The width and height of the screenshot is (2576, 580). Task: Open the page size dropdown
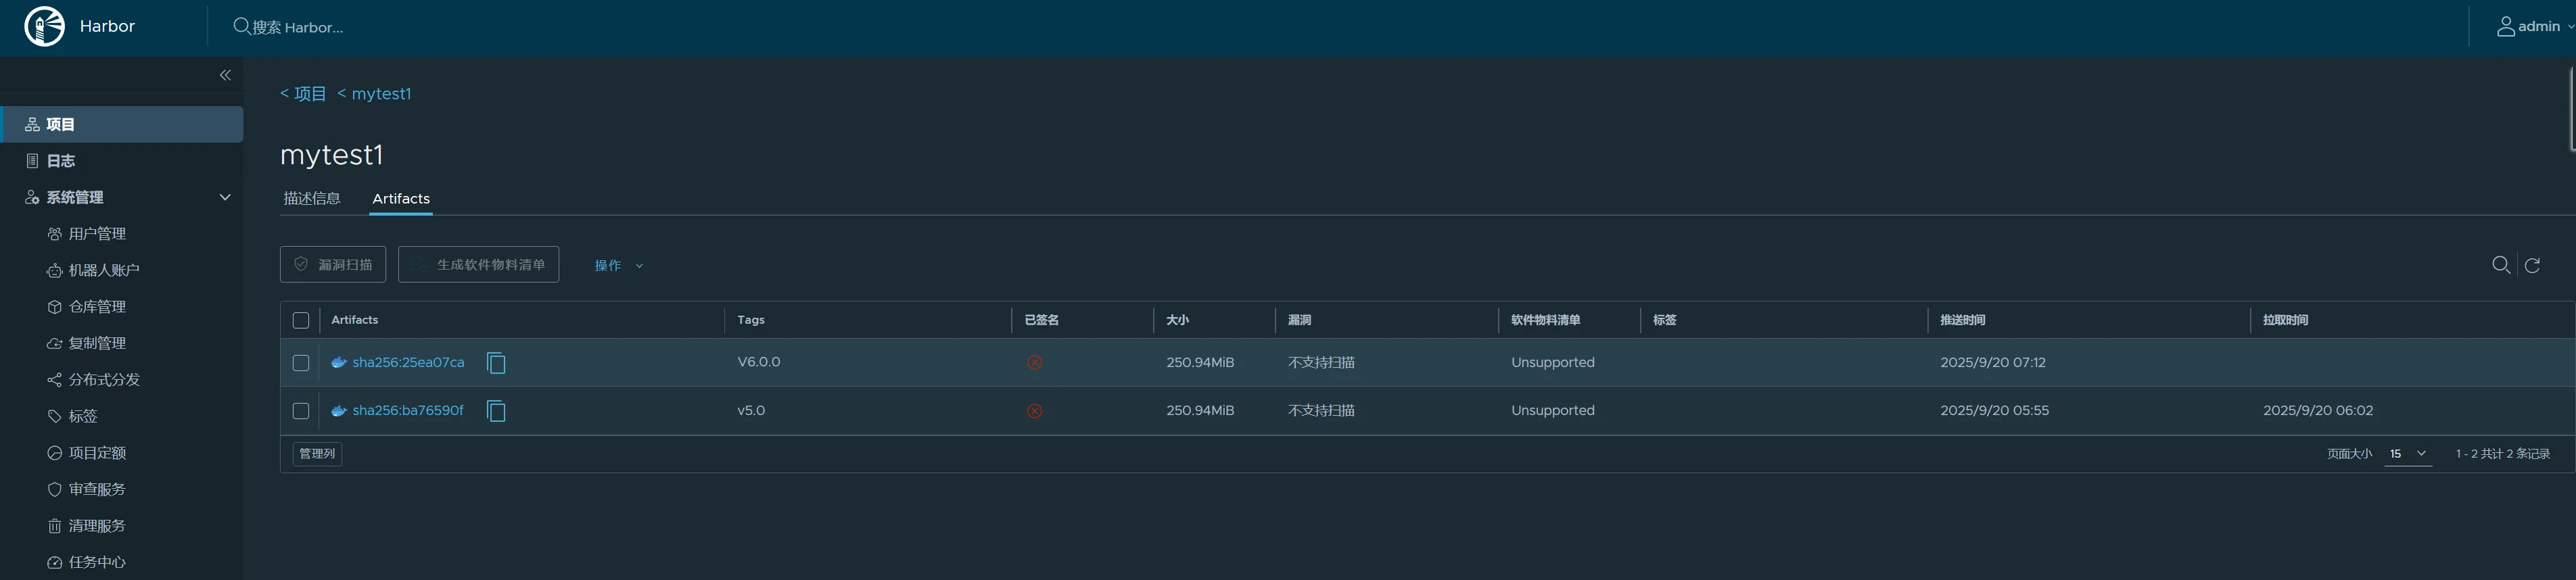tap(2408, 454)
